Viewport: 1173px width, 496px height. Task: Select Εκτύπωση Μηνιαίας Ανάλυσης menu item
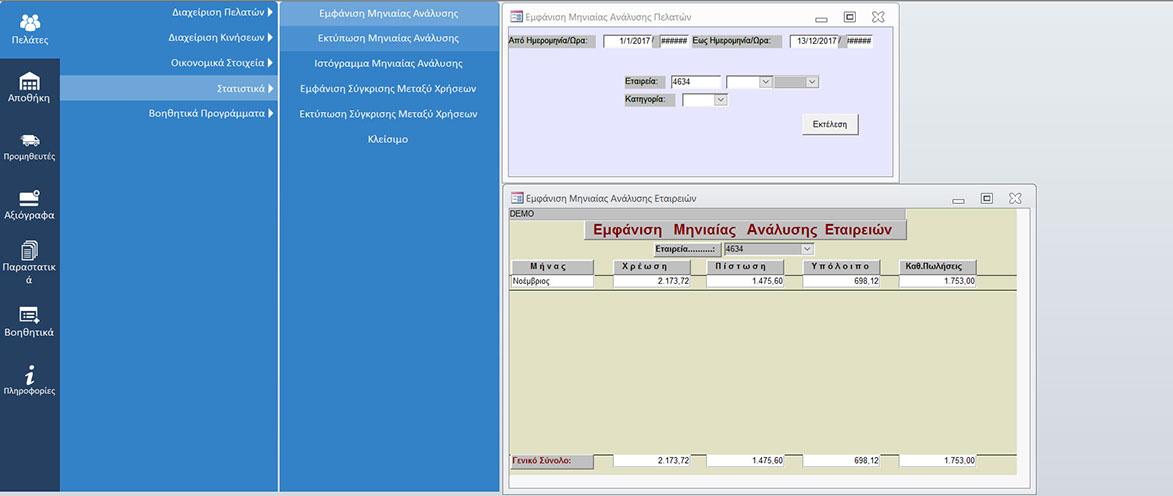388,38
